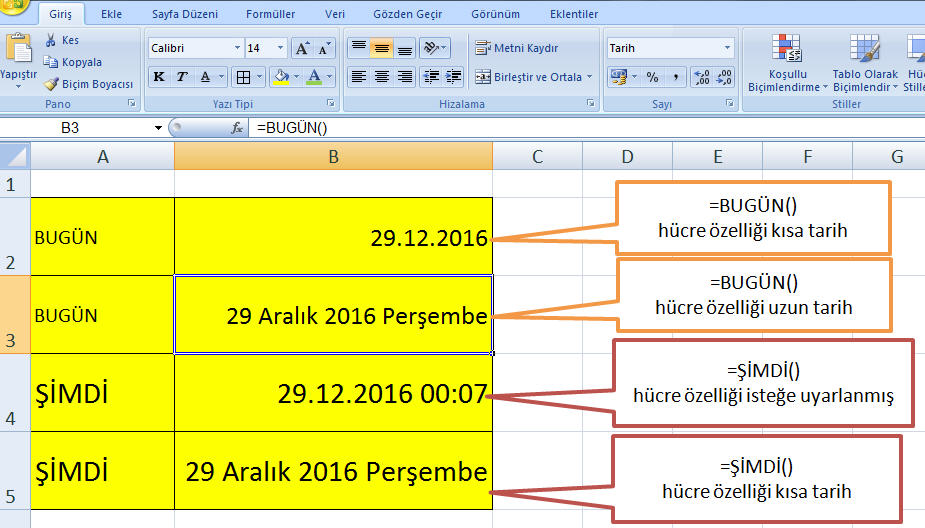
Task: Open the Hizalama alignment dialog launcher
Action: click(591, 103)
